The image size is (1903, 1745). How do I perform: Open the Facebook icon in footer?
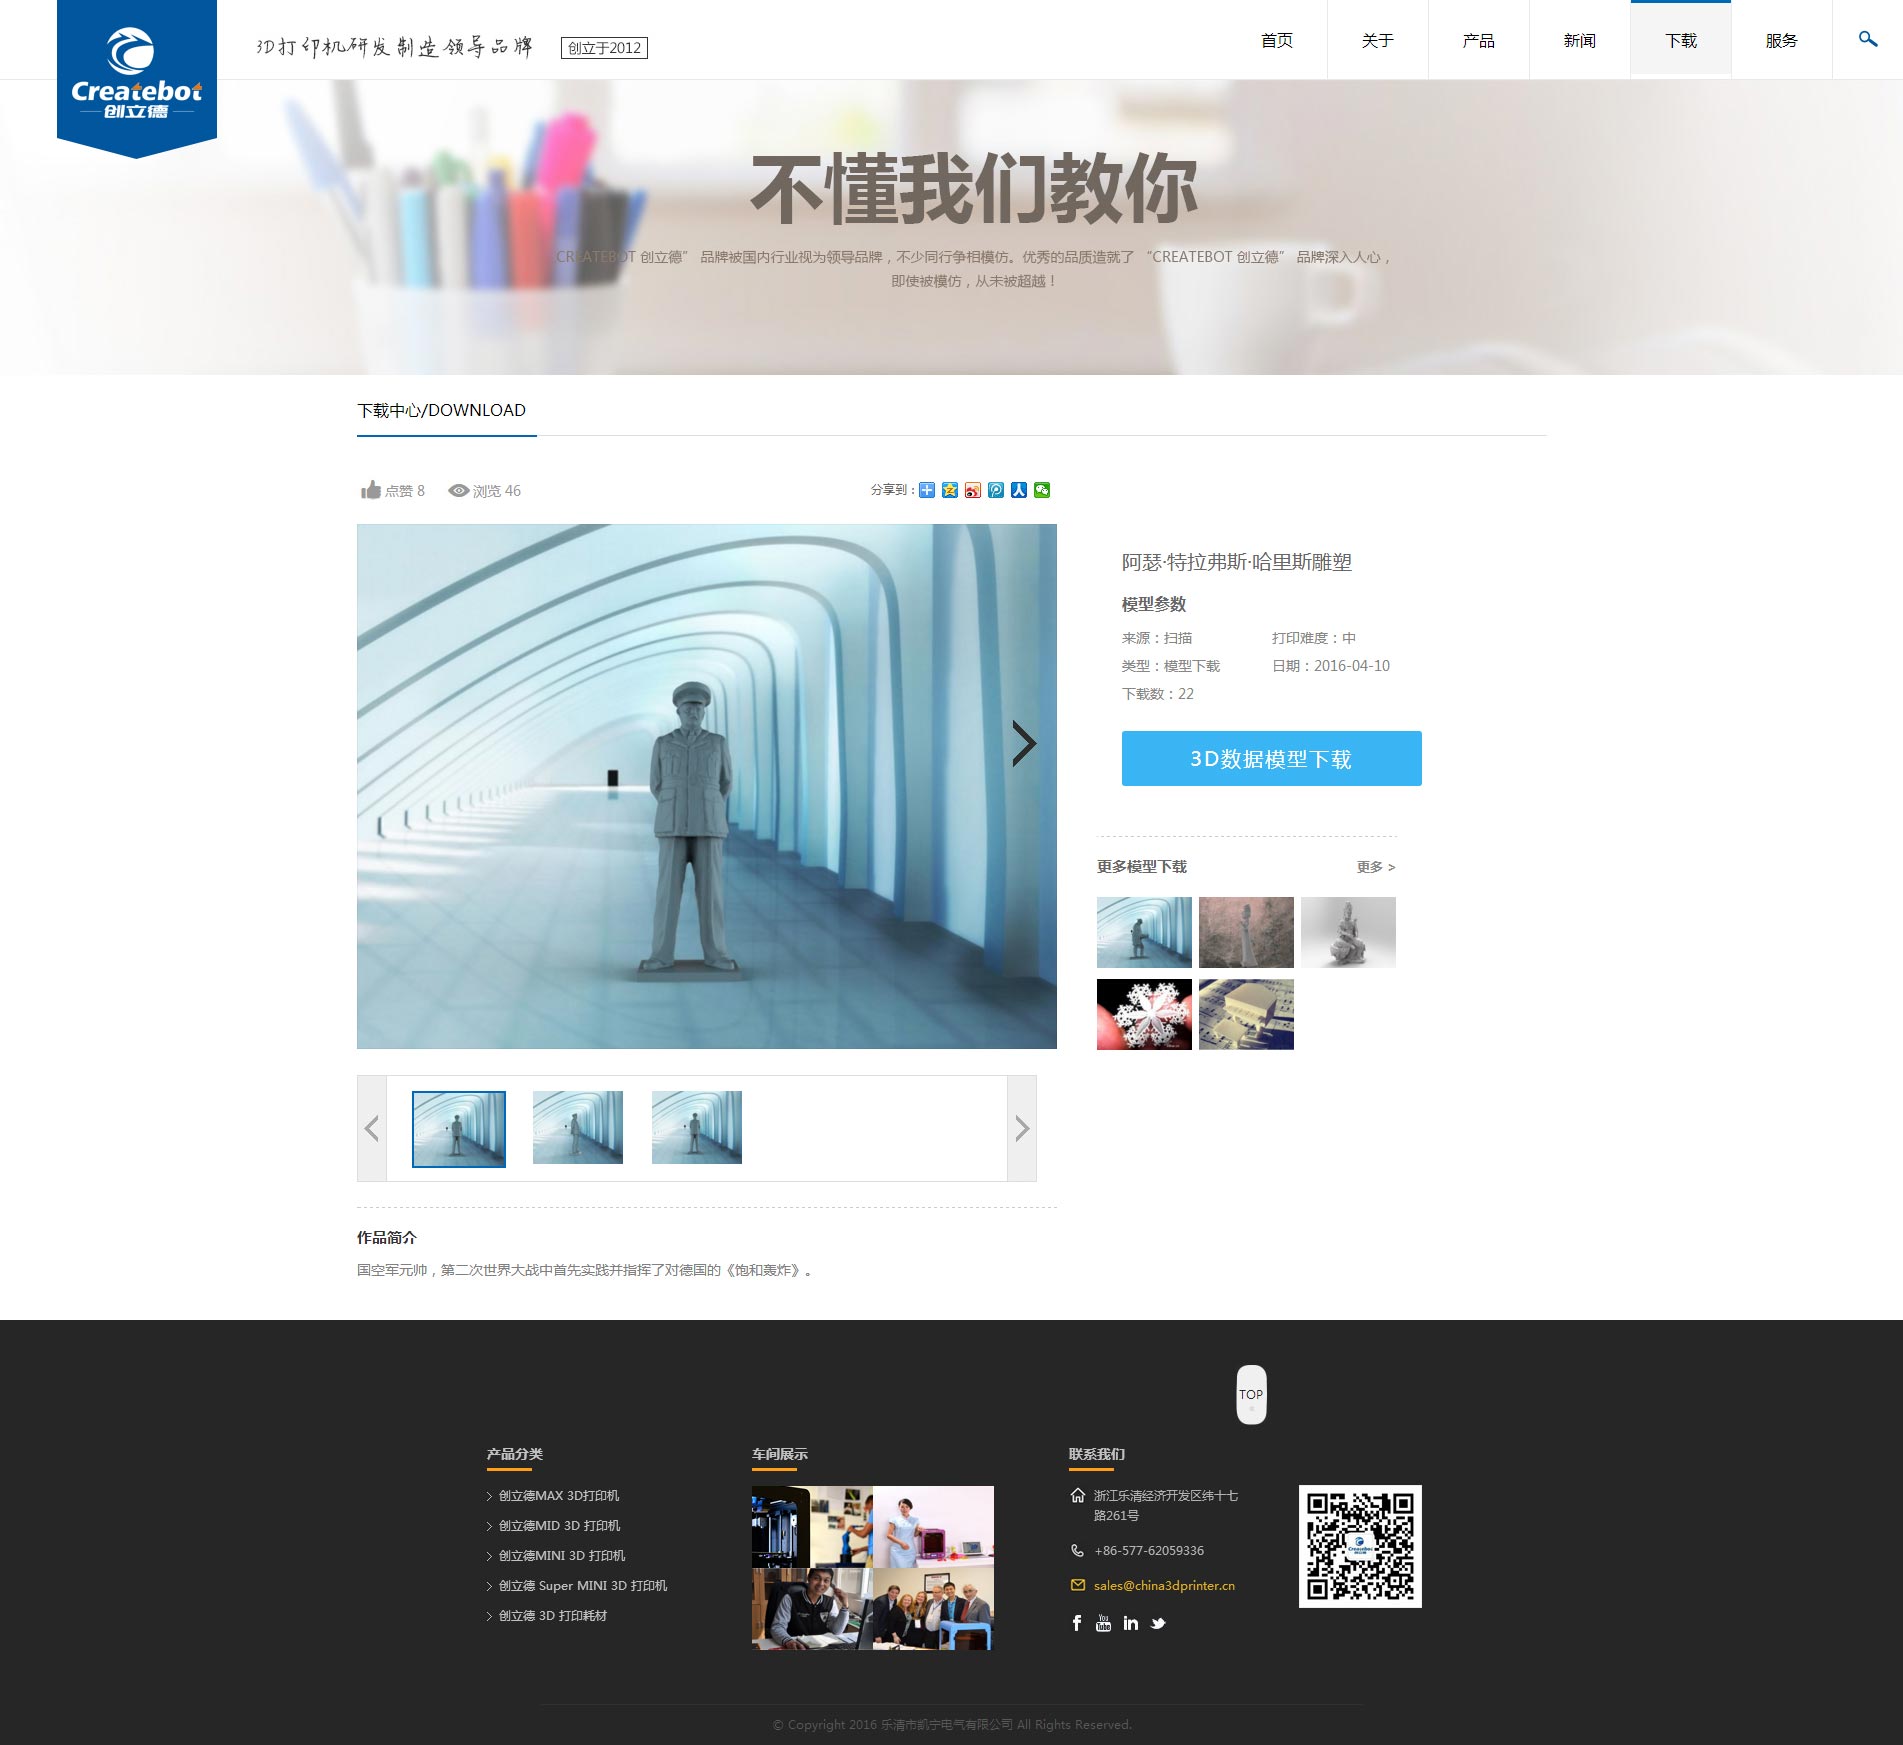pos(1077,1623)
